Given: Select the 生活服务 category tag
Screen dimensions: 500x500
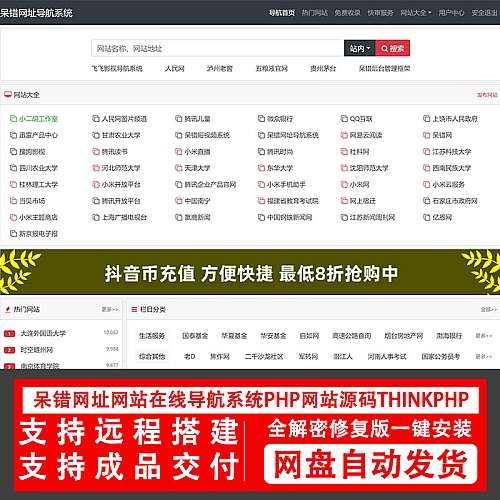Looking at the screenshot, I should coord(152,336).
